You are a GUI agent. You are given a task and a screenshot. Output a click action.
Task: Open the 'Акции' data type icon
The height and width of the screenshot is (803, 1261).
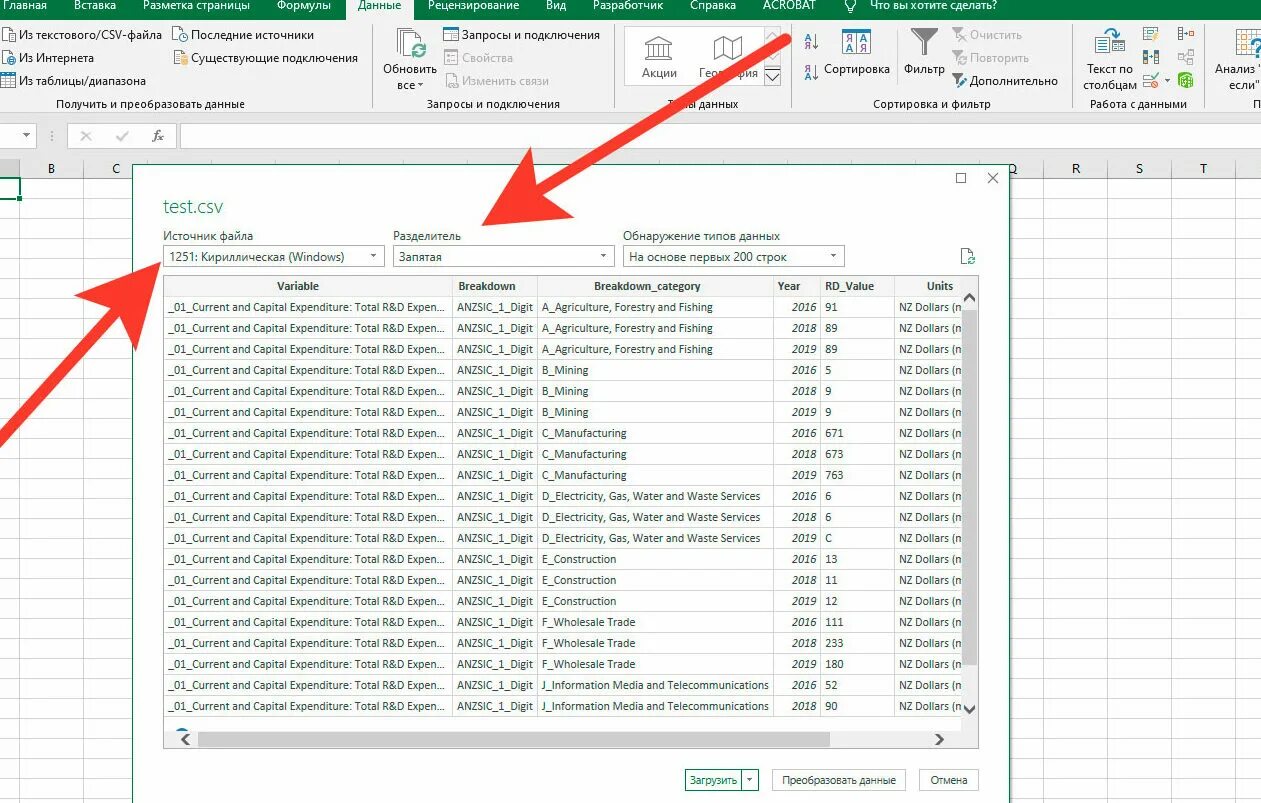tap(657, 52)
